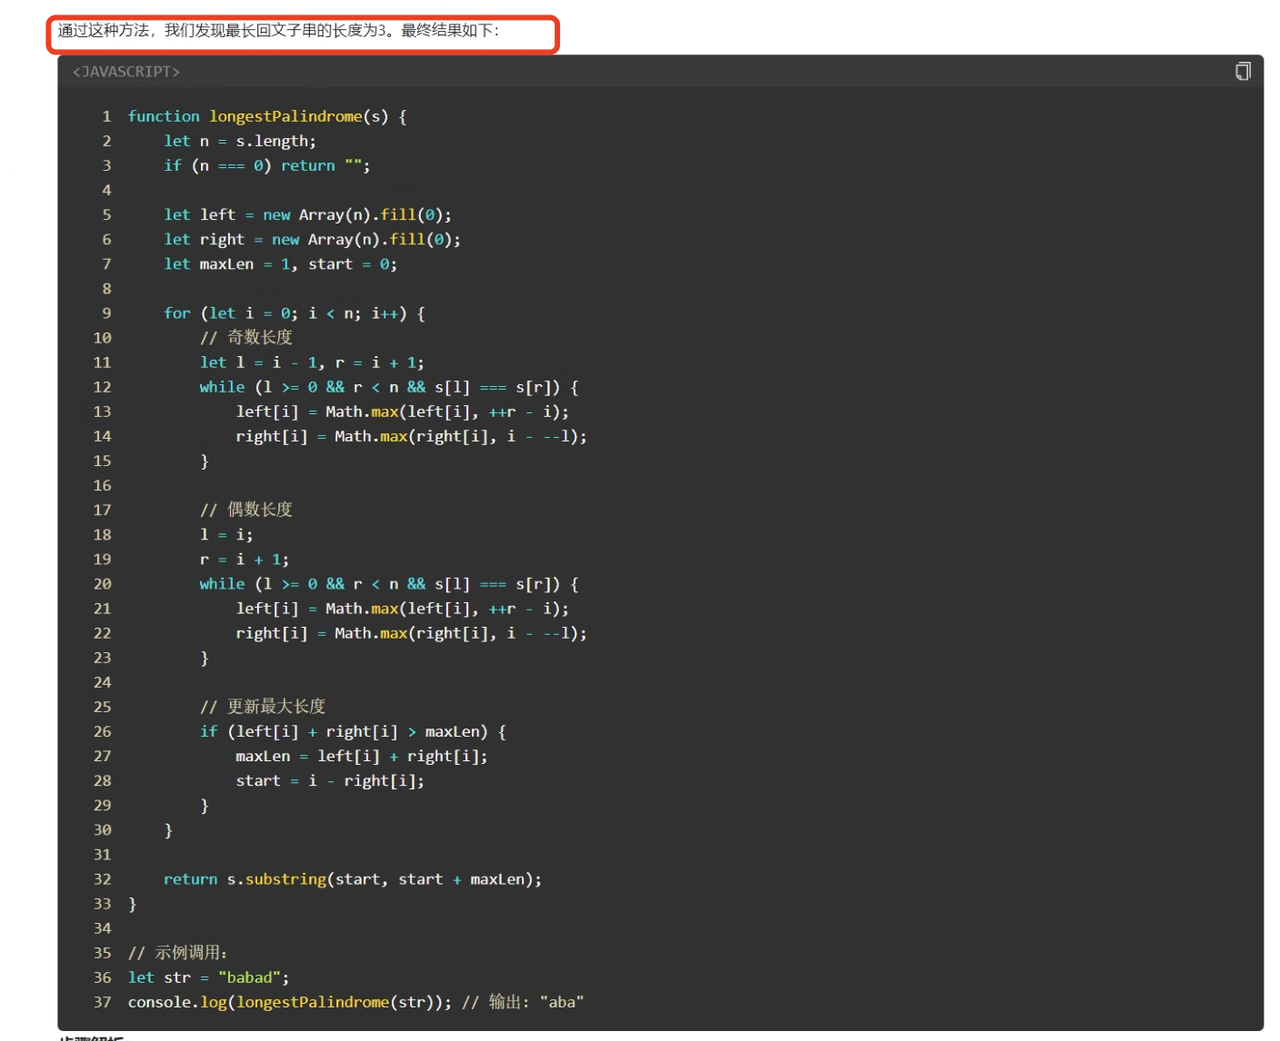Click the comment '// 奇数长度'
Image resolution: width=1280 pixels, height=1041 pixels.
tap(246, 338)
